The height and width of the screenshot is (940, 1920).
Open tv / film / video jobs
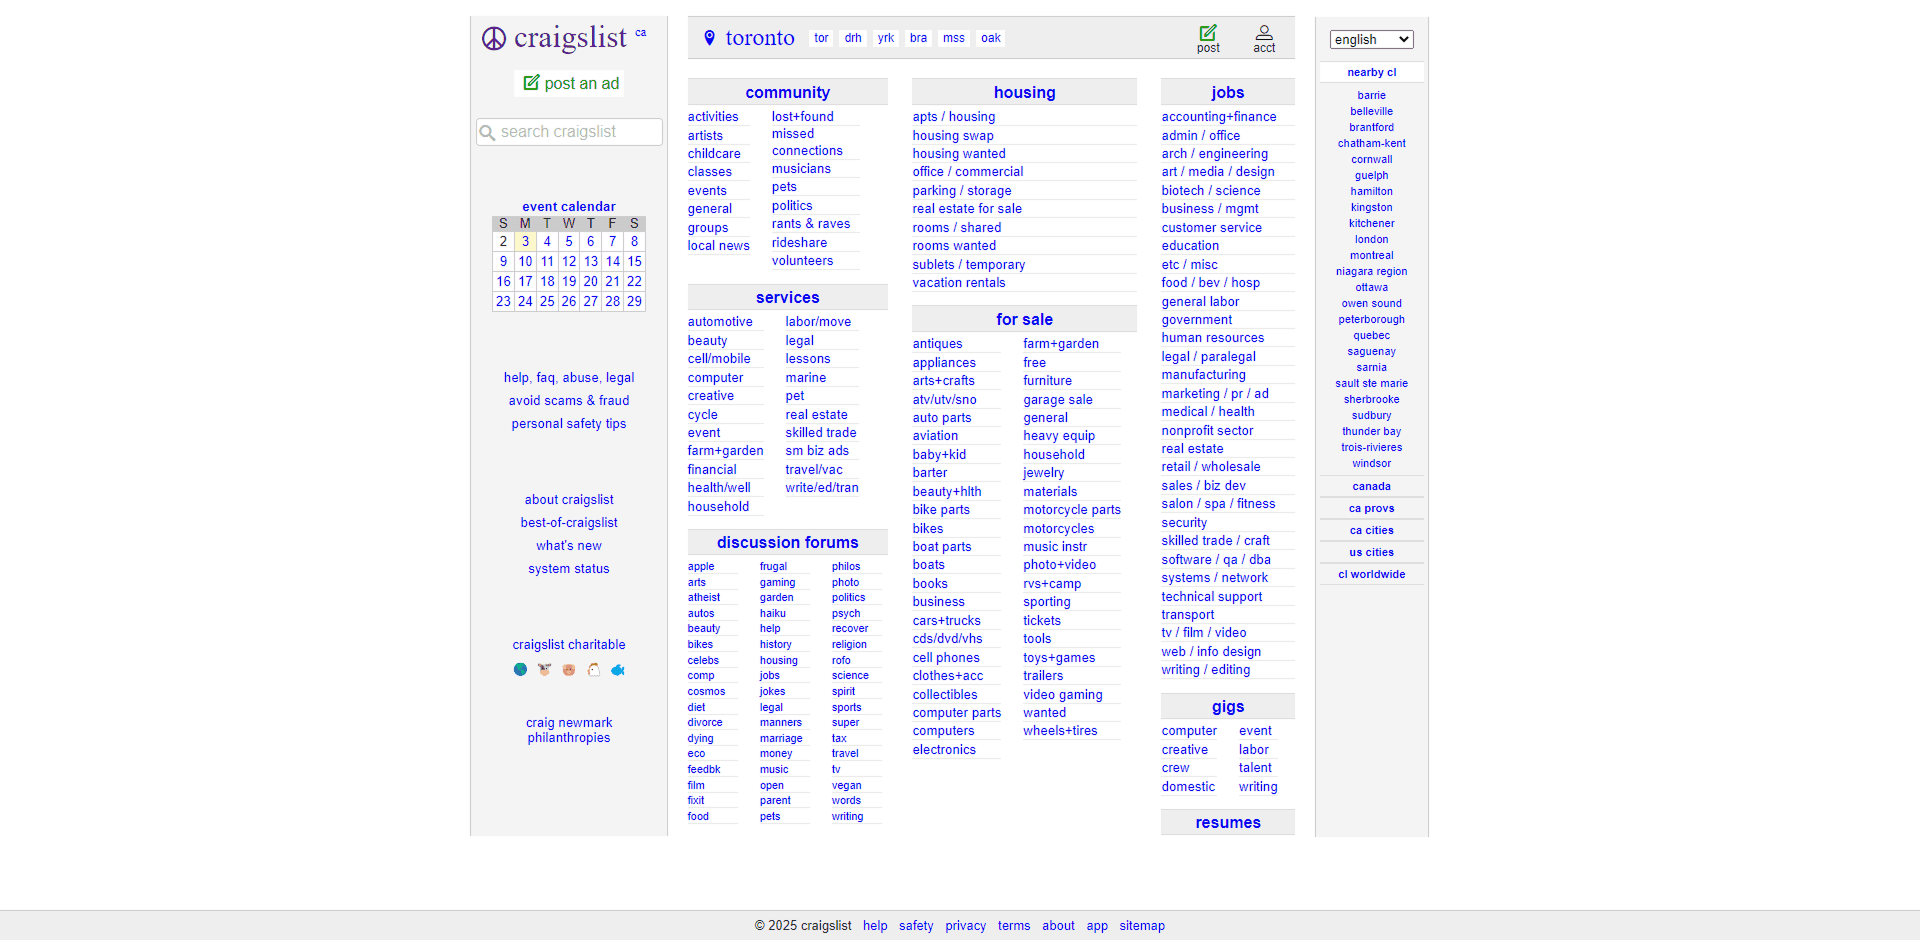[x=1203, y=633]
